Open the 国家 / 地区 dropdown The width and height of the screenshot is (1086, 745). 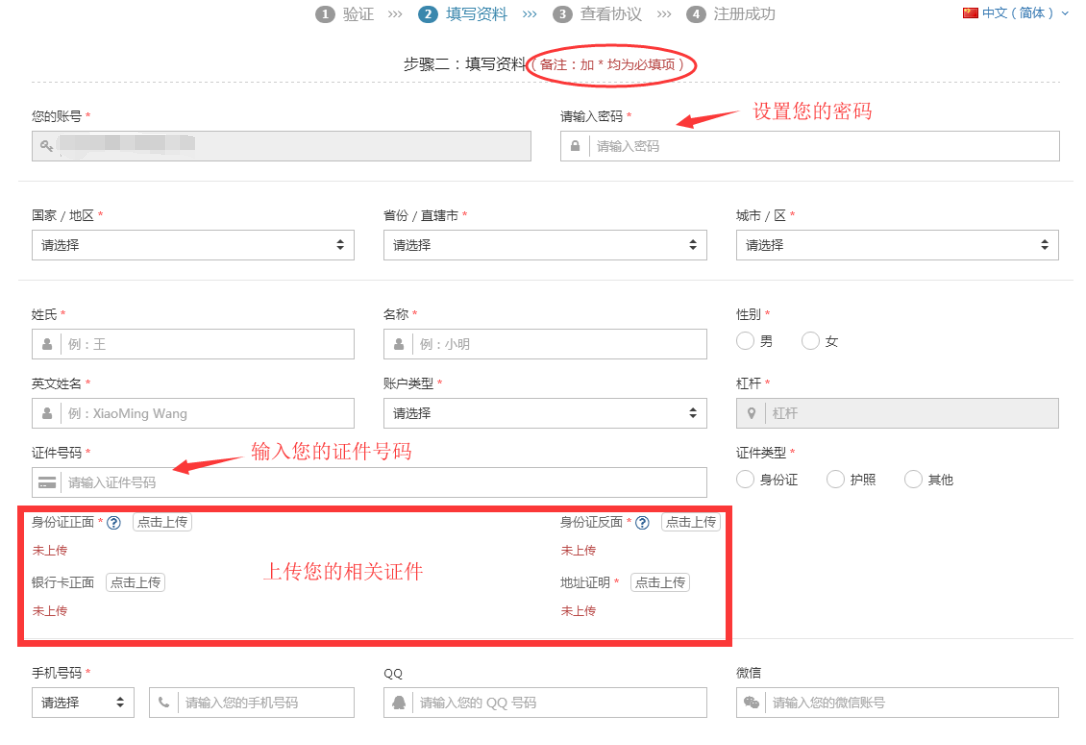(x=192, y=245)
